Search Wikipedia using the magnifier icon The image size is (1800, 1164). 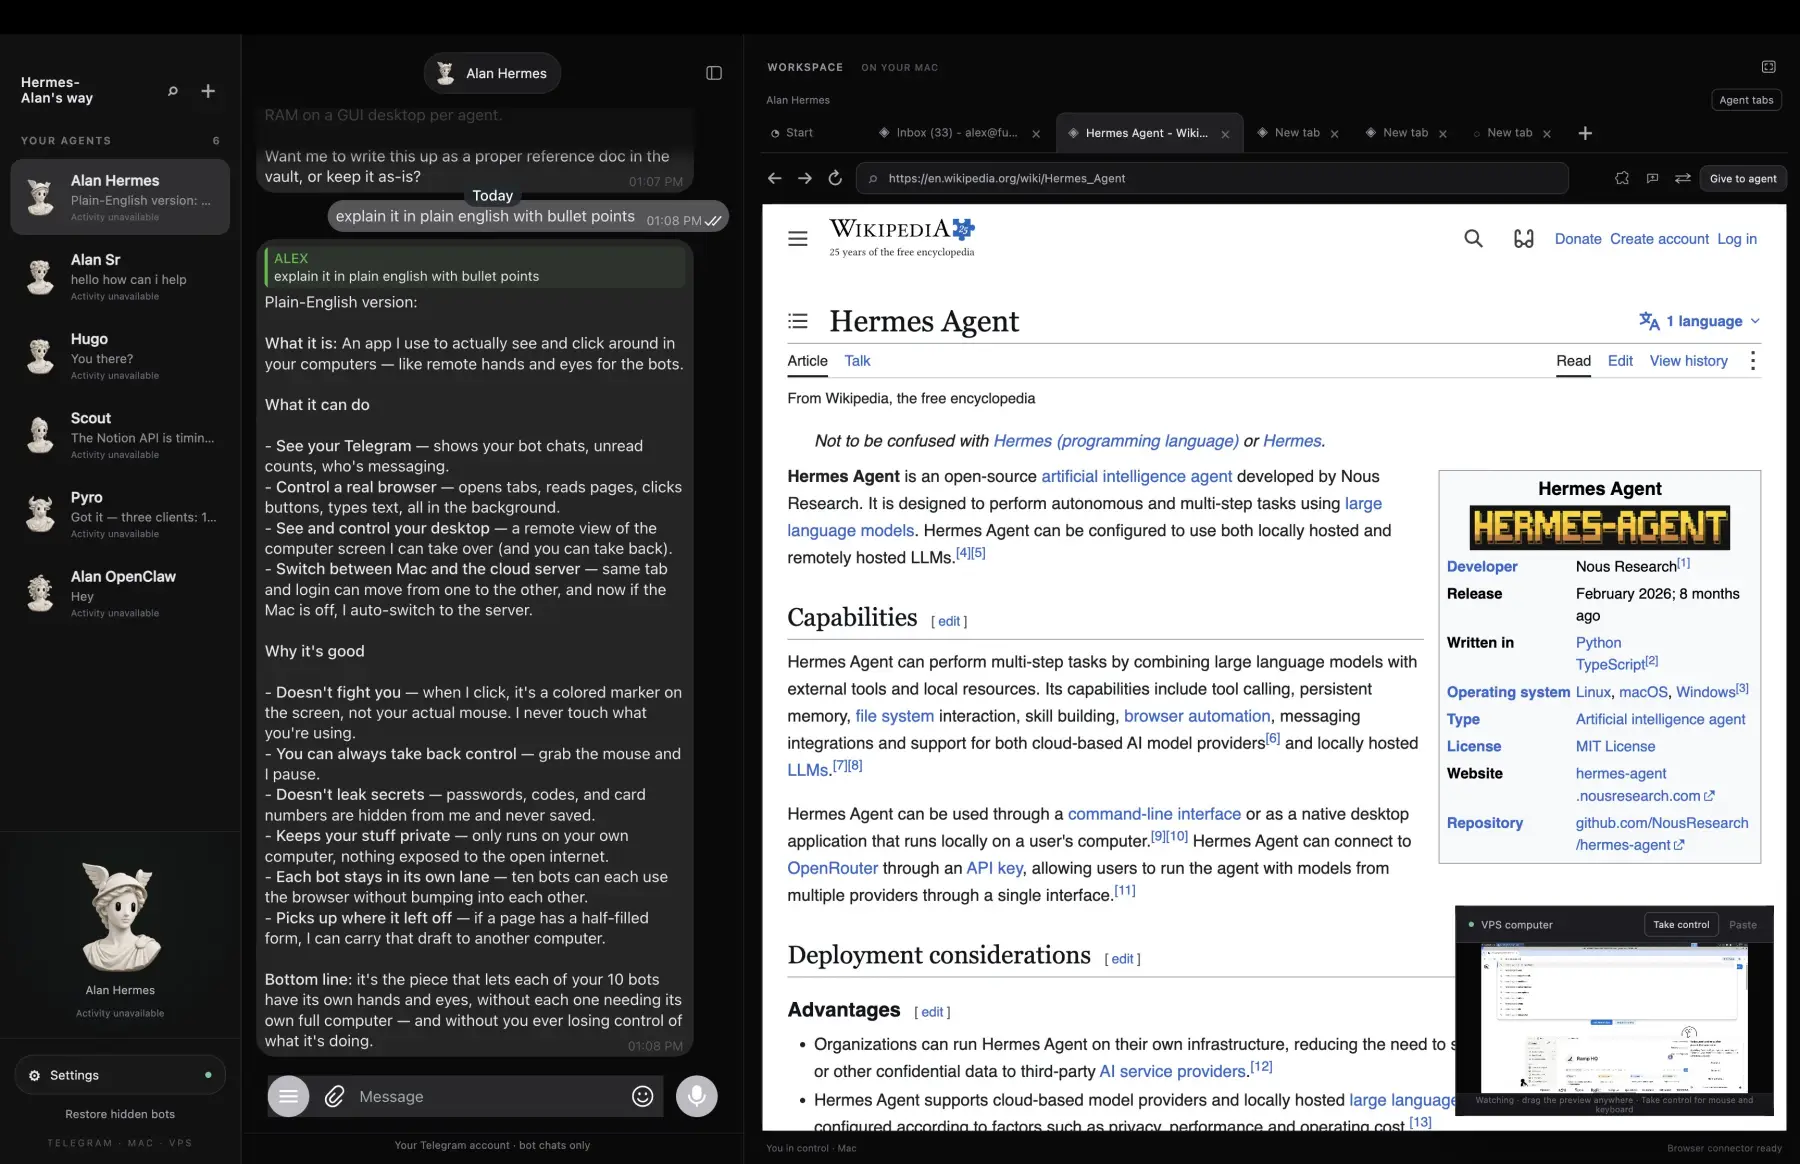pyautogui.click(x=1473, y=238)
